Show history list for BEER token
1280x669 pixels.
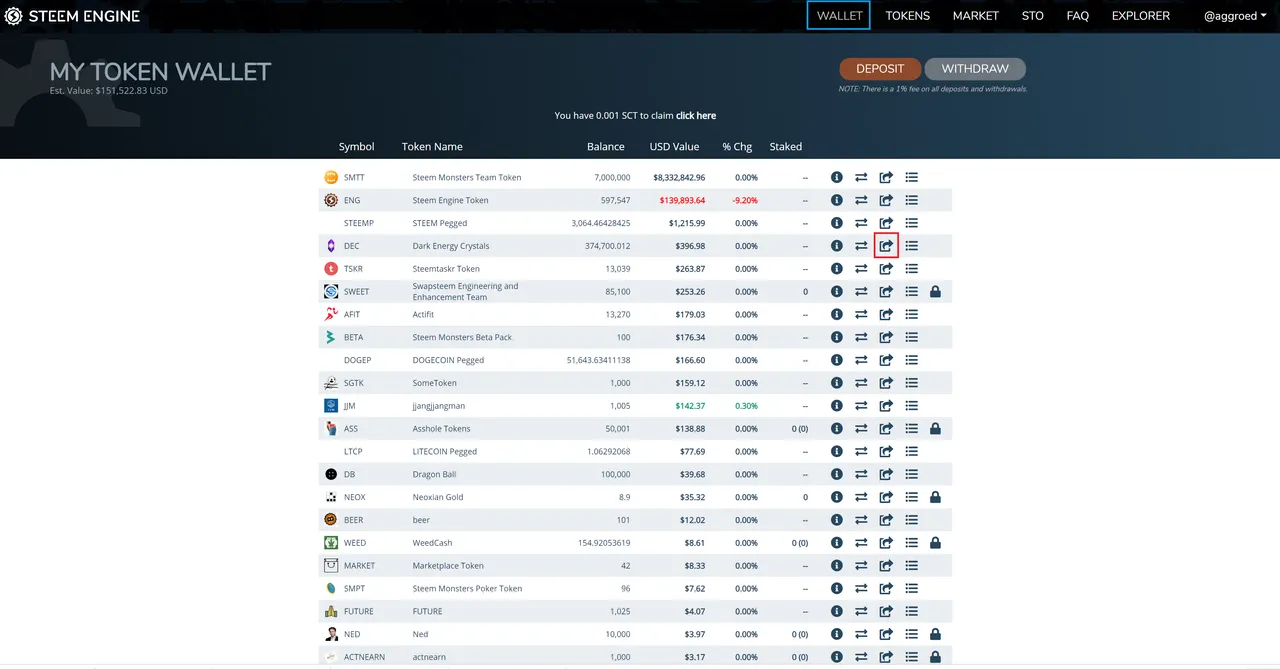tap(911, 520)
